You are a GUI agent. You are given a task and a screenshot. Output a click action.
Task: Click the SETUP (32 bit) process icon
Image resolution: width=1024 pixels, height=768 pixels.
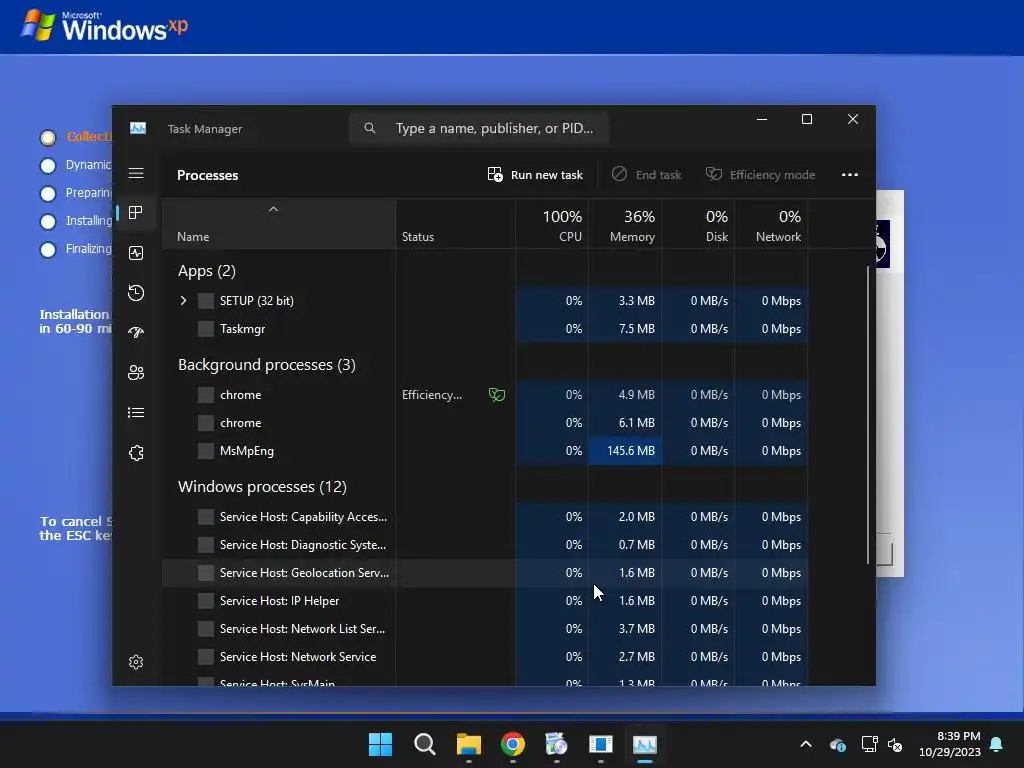click(x=206, y=300)
